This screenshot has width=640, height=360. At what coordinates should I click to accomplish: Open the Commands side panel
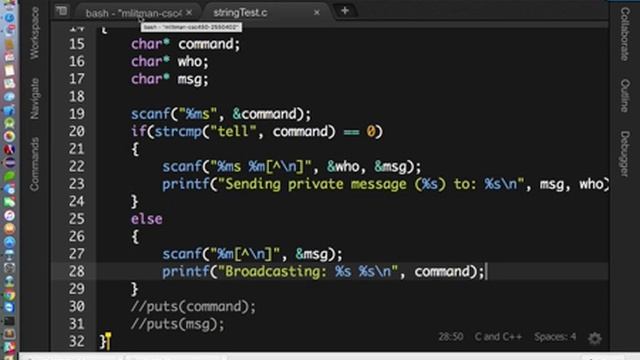(35, 164)
